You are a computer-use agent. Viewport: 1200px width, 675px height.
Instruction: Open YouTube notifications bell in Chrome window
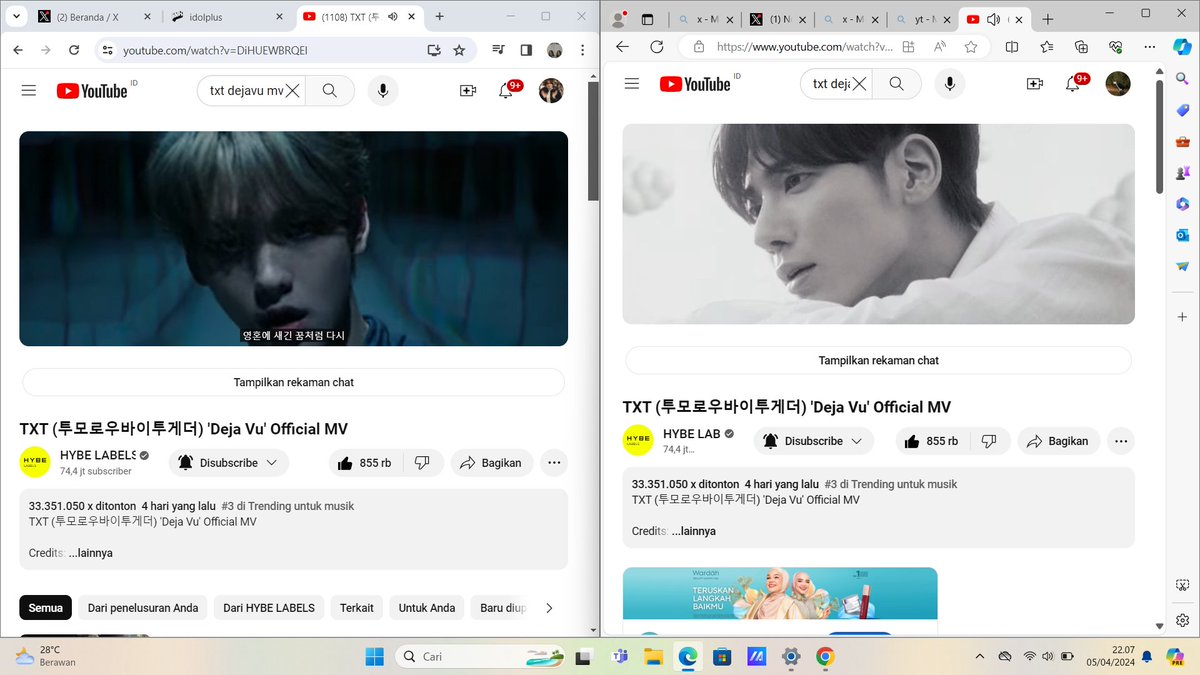[507, 91]
